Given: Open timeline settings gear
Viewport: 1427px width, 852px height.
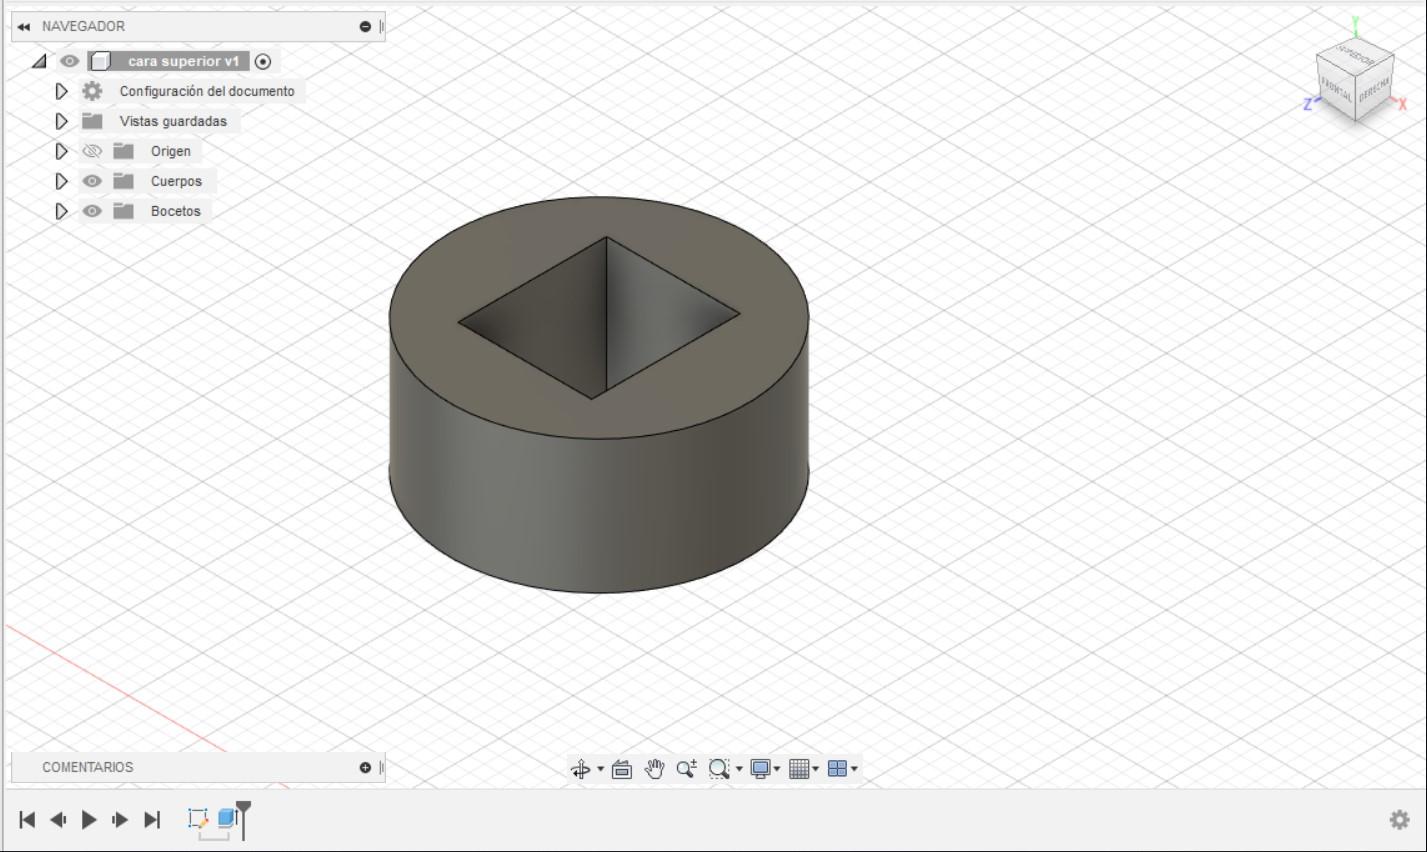Looking at the screenshot, I should click(x=1399, y=820).
